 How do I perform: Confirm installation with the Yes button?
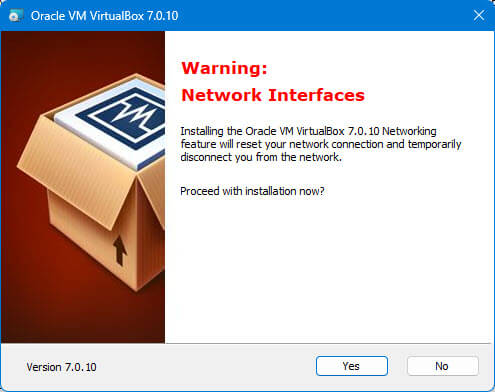coord(352,366)
